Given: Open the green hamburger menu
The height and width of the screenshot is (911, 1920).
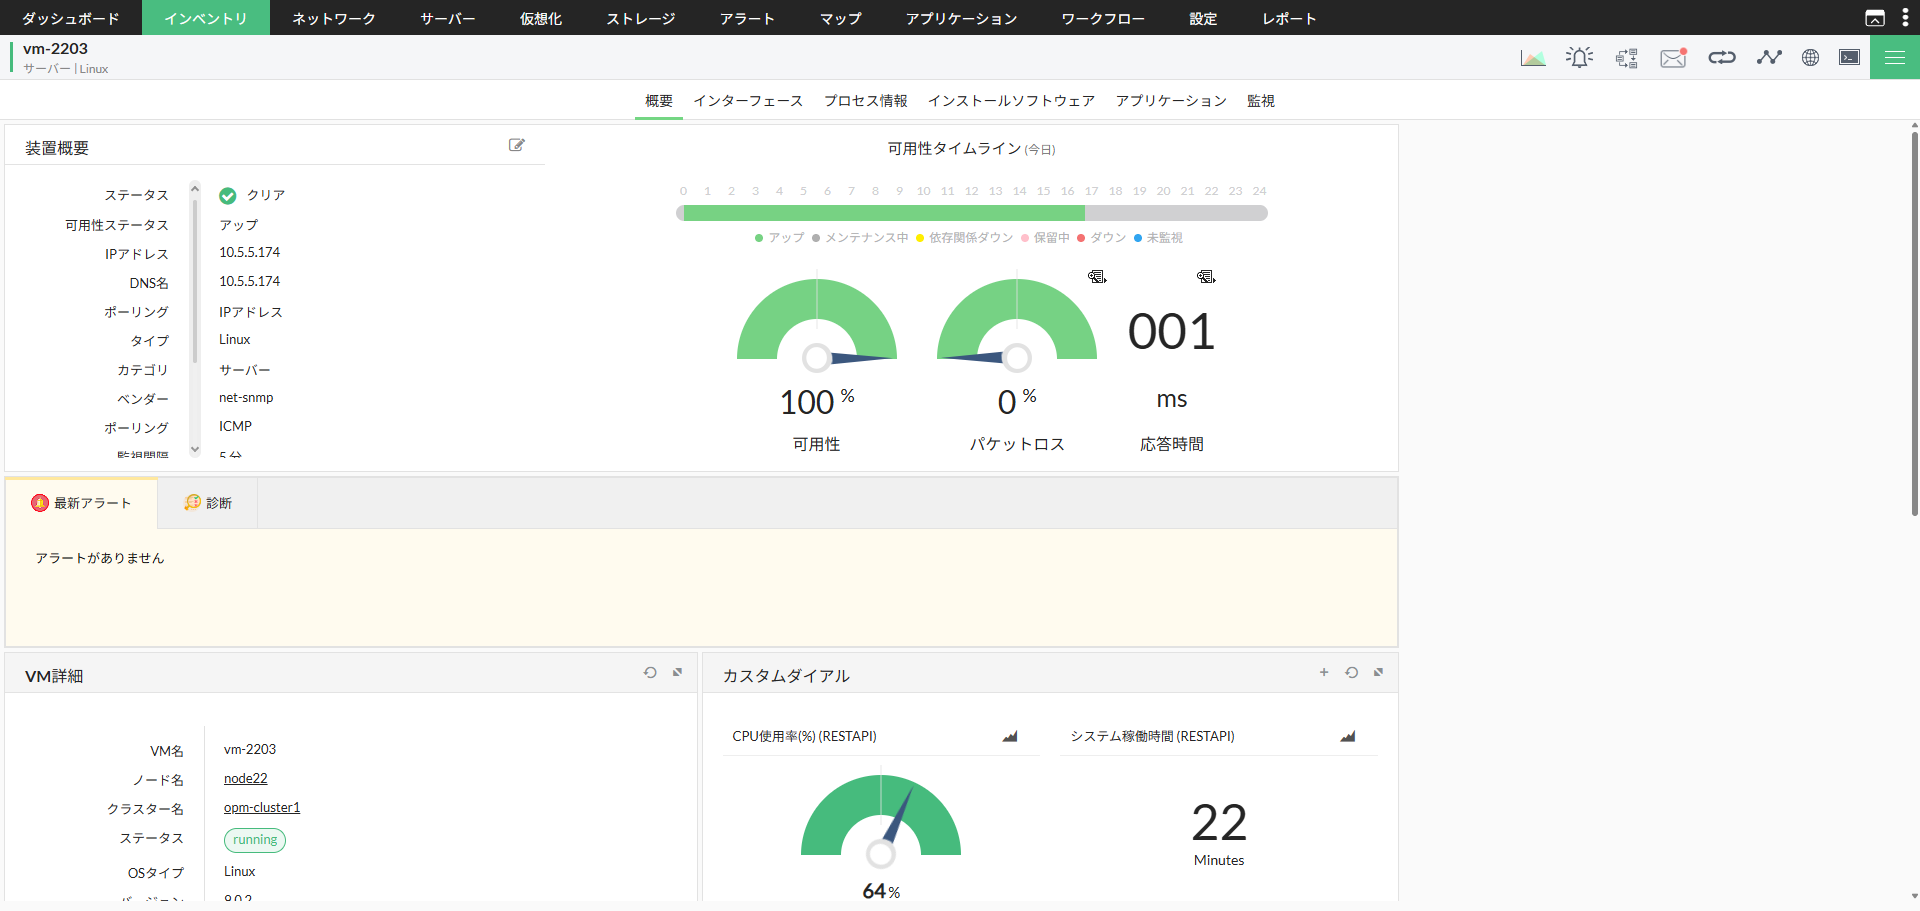Looking at the screenshot, I should pos(1895,58).
